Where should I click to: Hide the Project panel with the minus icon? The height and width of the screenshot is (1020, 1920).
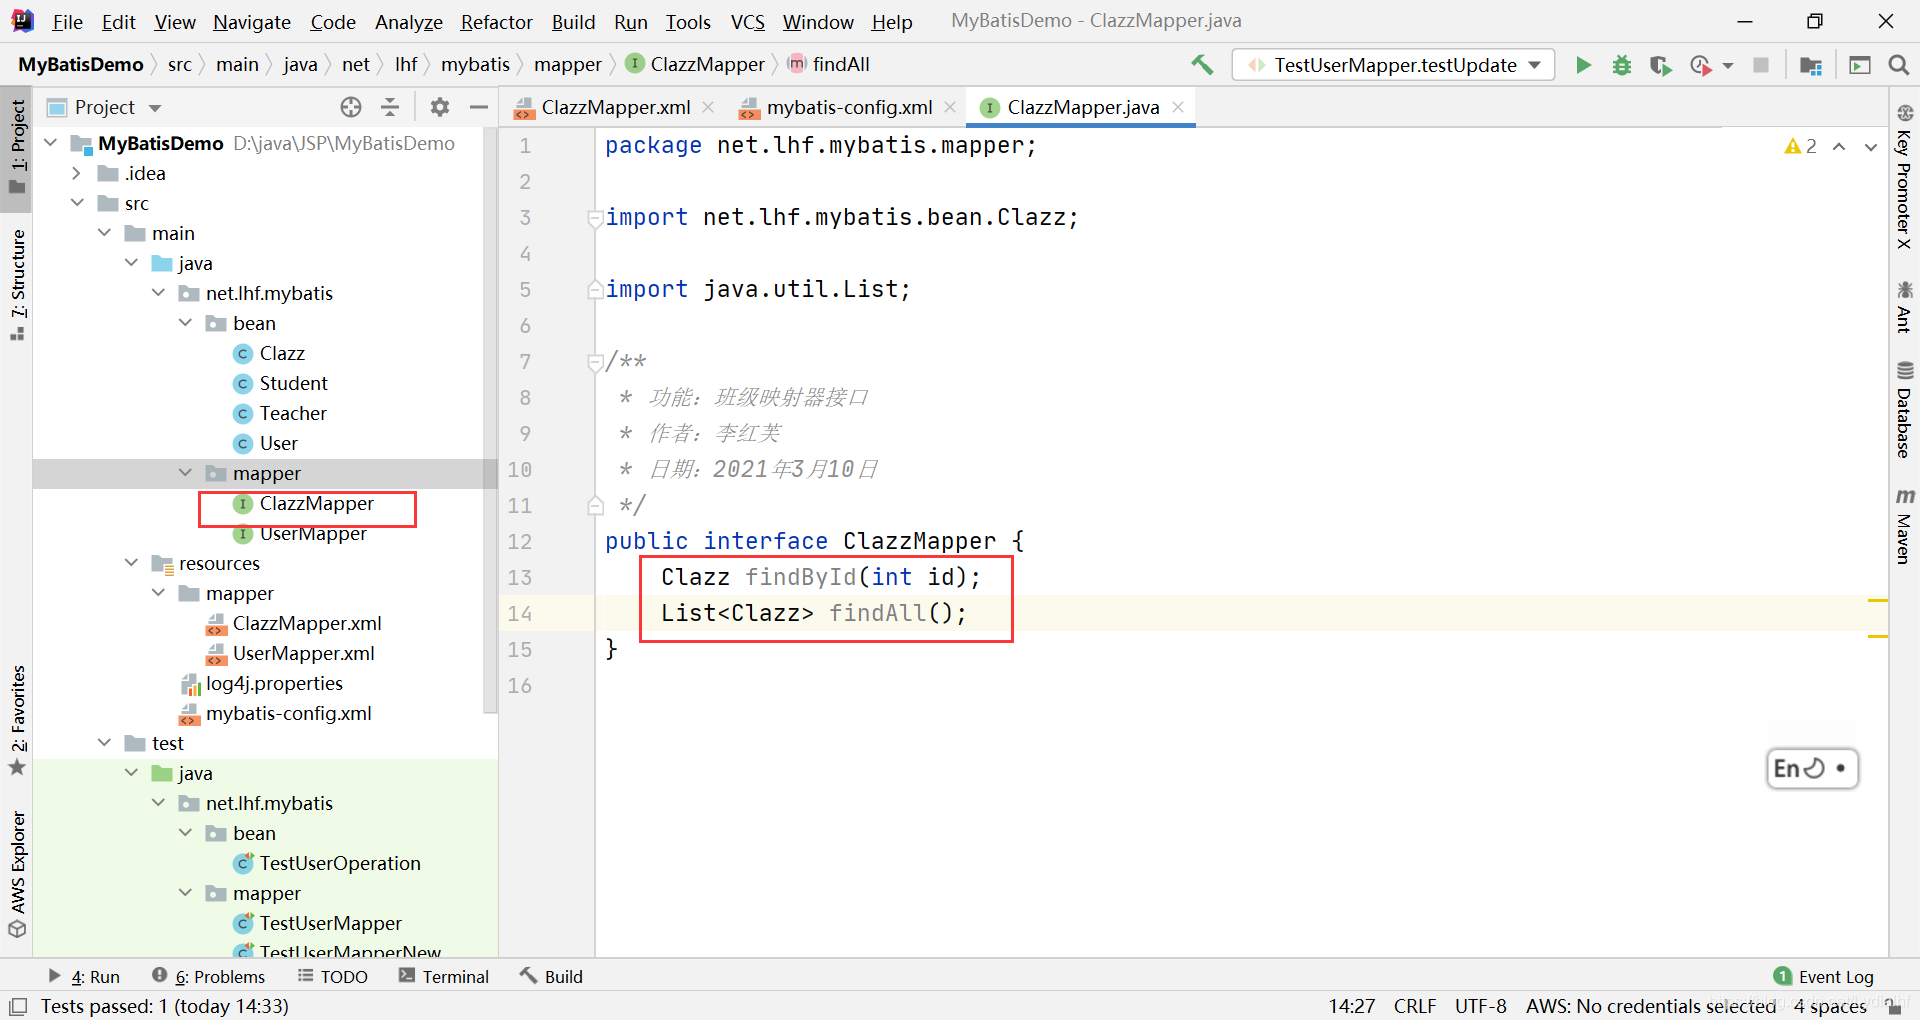479,107
